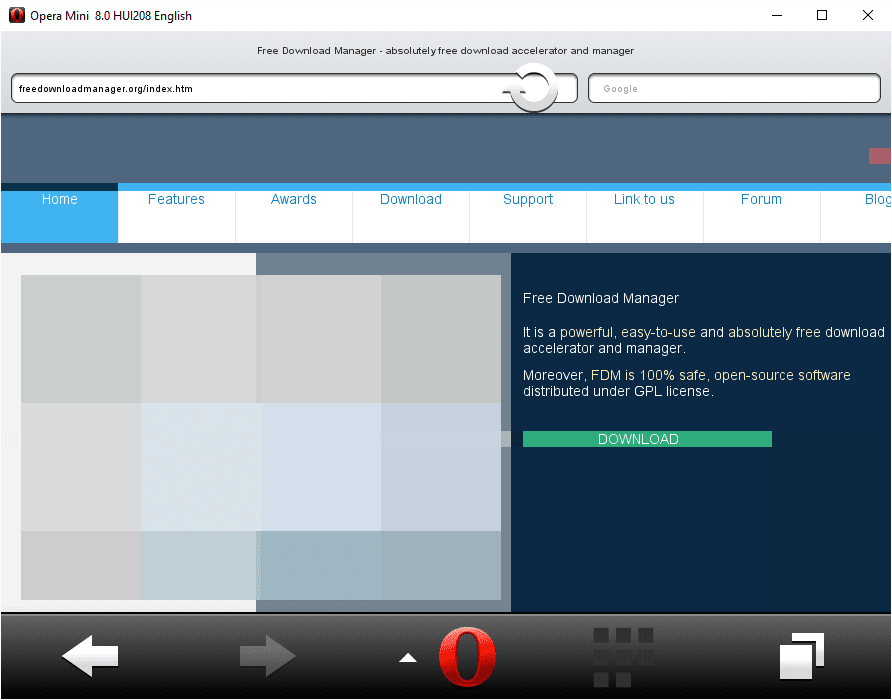Select the Download tab
The image size is (892, 700).
(x=410, y=199)
